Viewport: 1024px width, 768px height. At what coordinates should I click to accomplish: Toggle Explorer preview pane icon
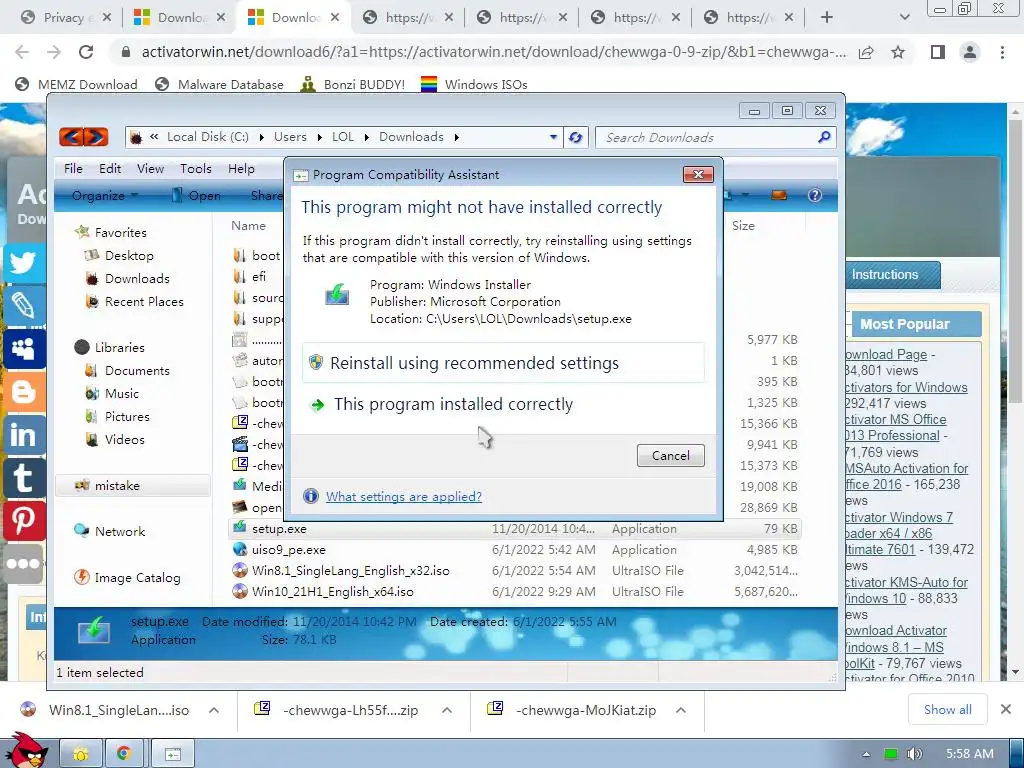(x=779, y=195)
